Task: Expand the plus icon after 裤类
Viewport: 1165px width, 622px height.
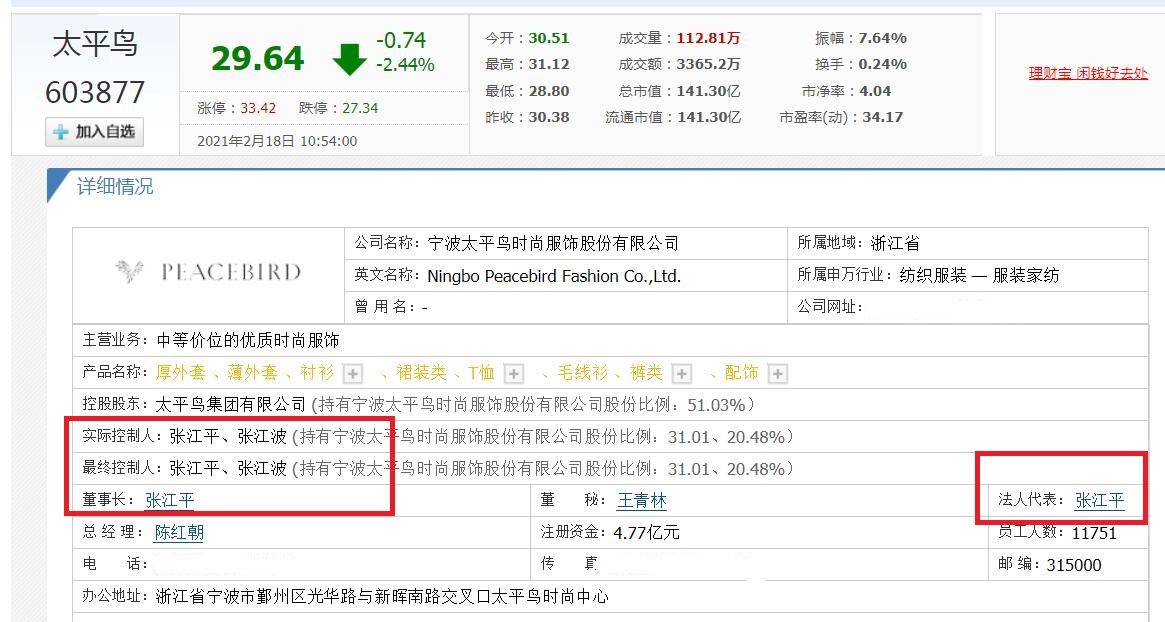Action: (x=681, y=373)
